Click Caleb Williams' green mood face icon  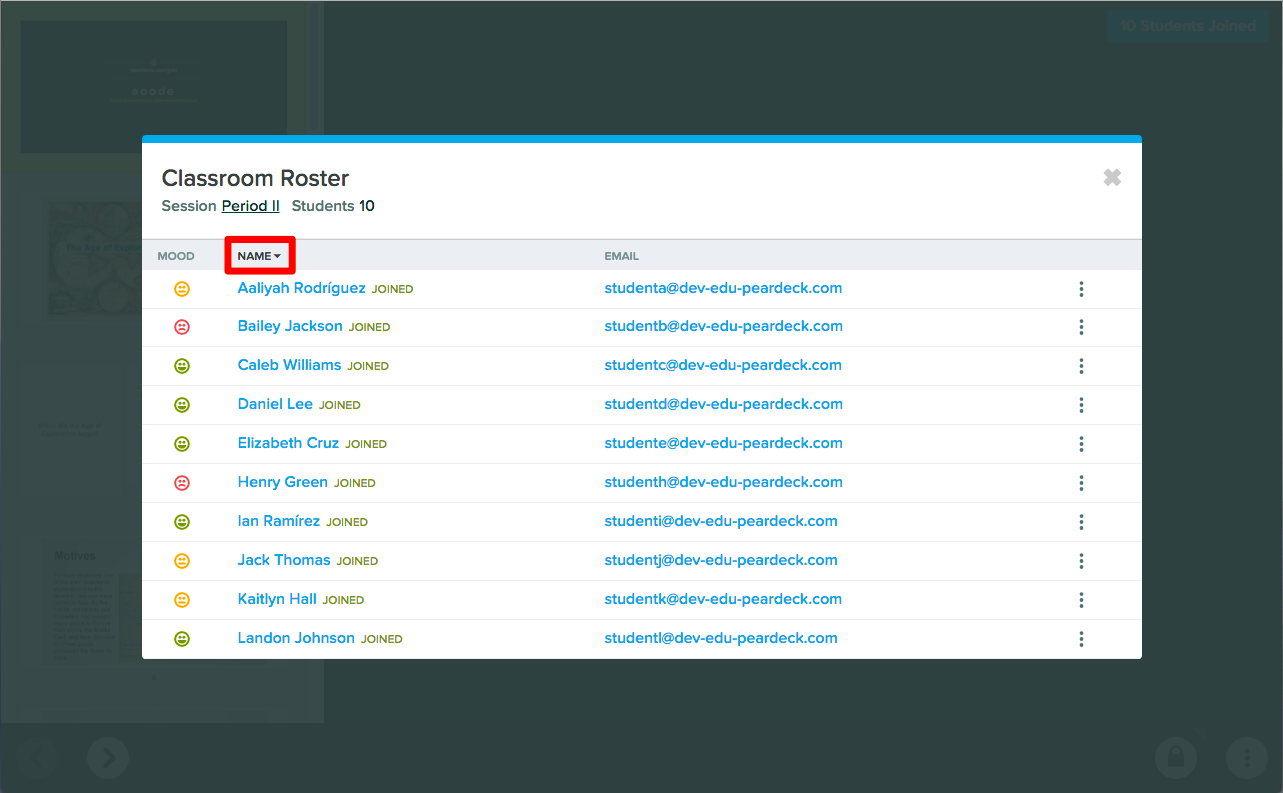(x=182, y=366)
